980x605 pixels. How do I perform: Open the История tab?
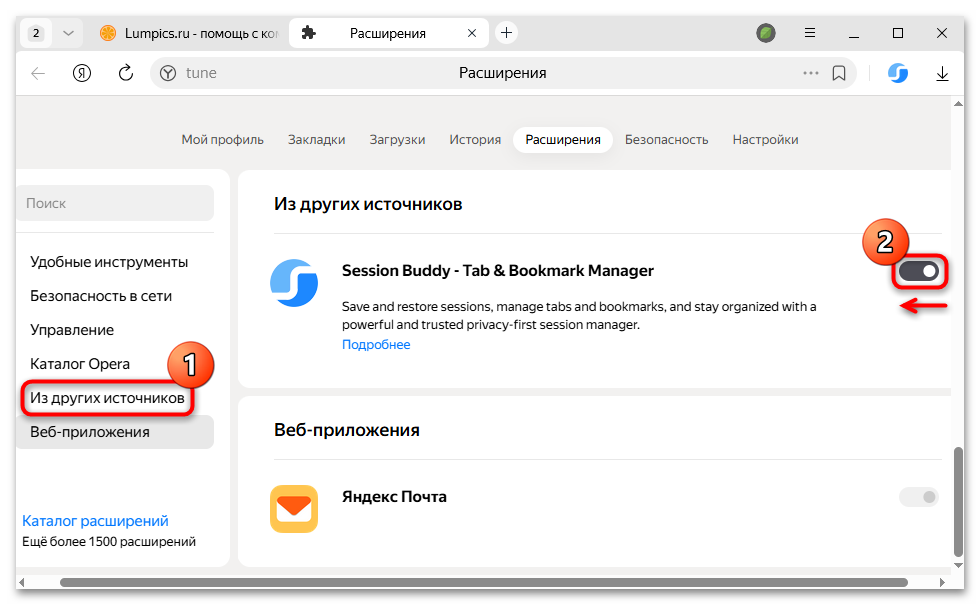pyautogui.click(x=475, y=139)
